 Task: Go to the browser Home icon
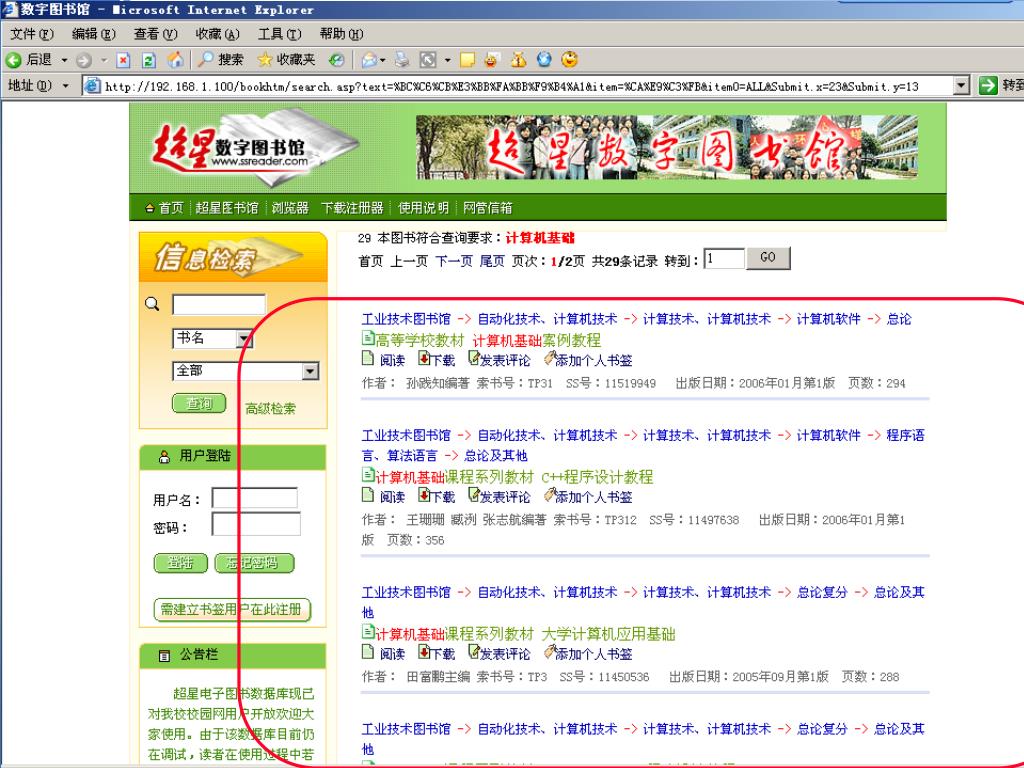175,60
